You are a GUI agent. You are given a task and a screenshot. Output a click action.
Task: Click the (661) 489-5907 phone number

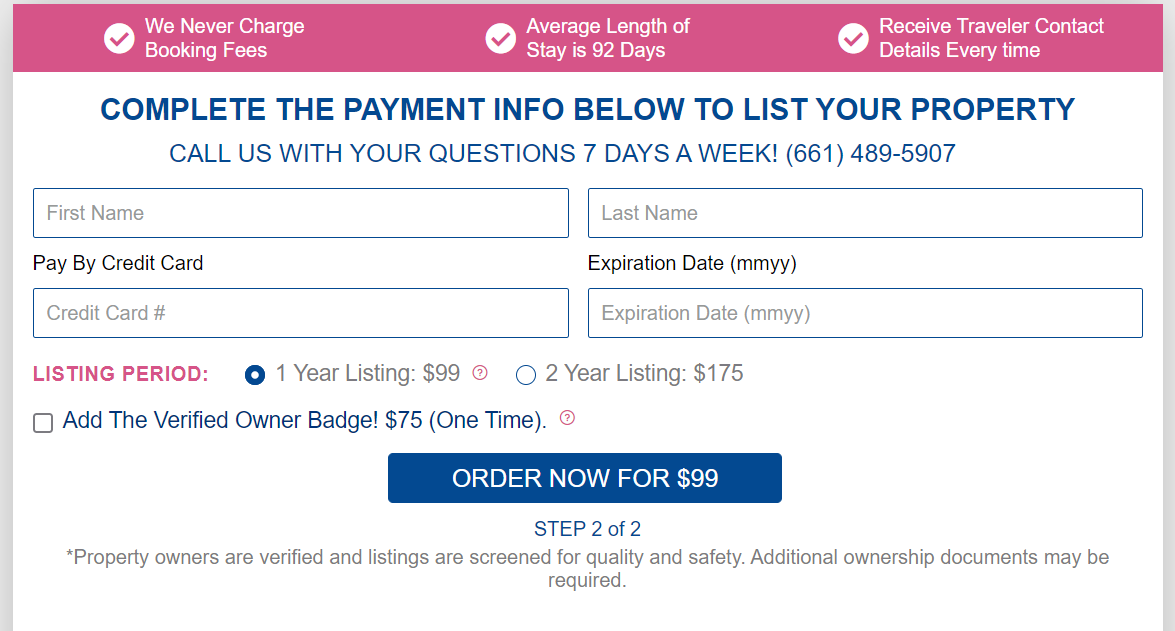870,154
